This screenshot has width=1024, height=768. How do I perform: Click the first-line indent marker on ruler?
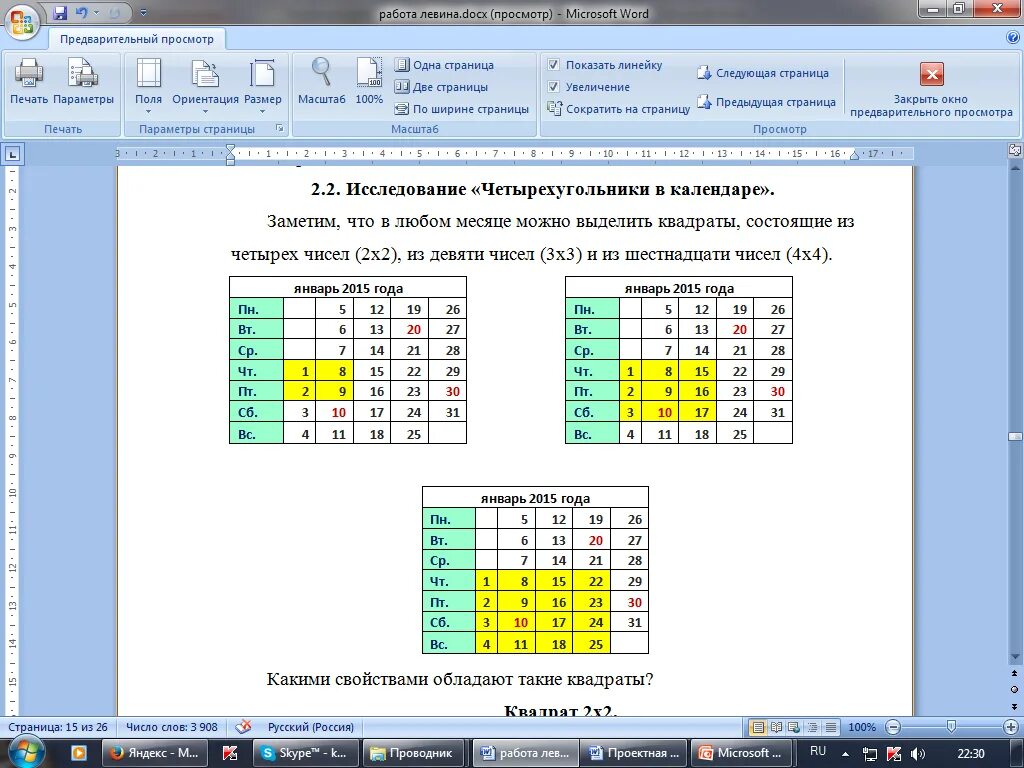(230, 150)
